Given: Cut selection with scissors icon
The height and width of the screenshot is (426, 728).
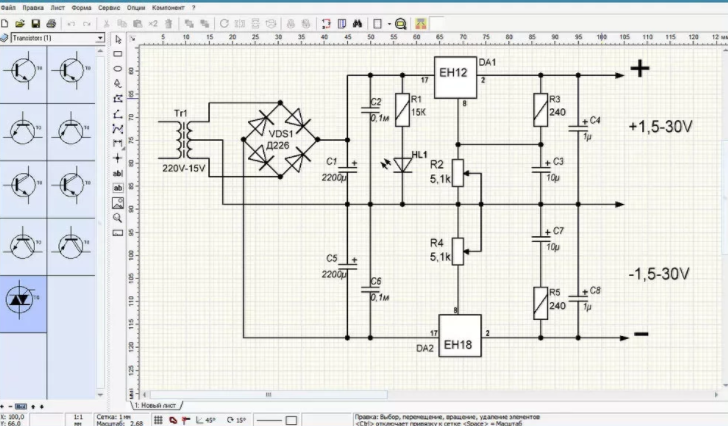Looking at the screenshot, I should [x=106, y=23].
